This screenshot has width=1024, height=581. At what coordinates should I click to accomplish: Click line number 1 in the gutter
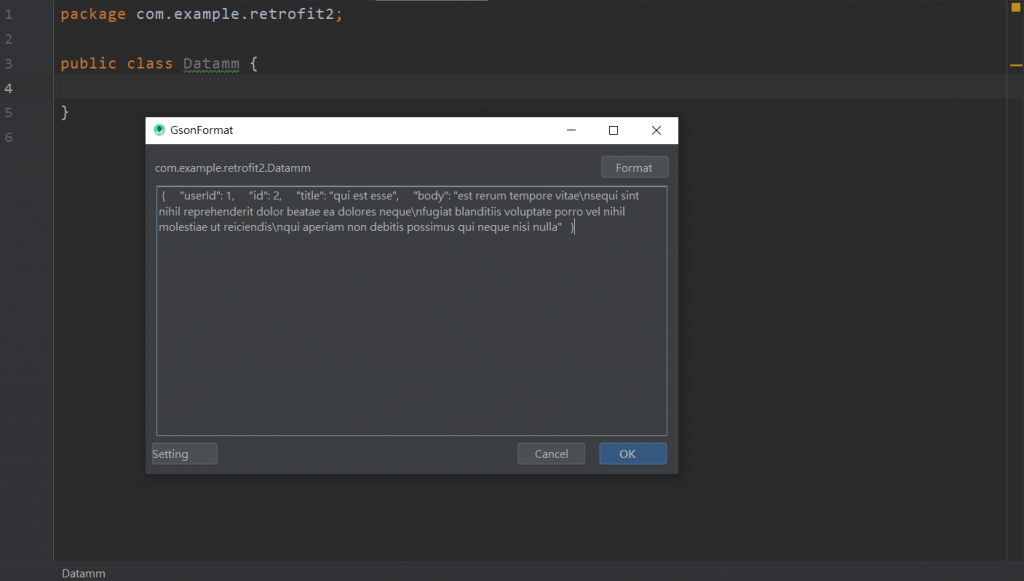point(8,14)
